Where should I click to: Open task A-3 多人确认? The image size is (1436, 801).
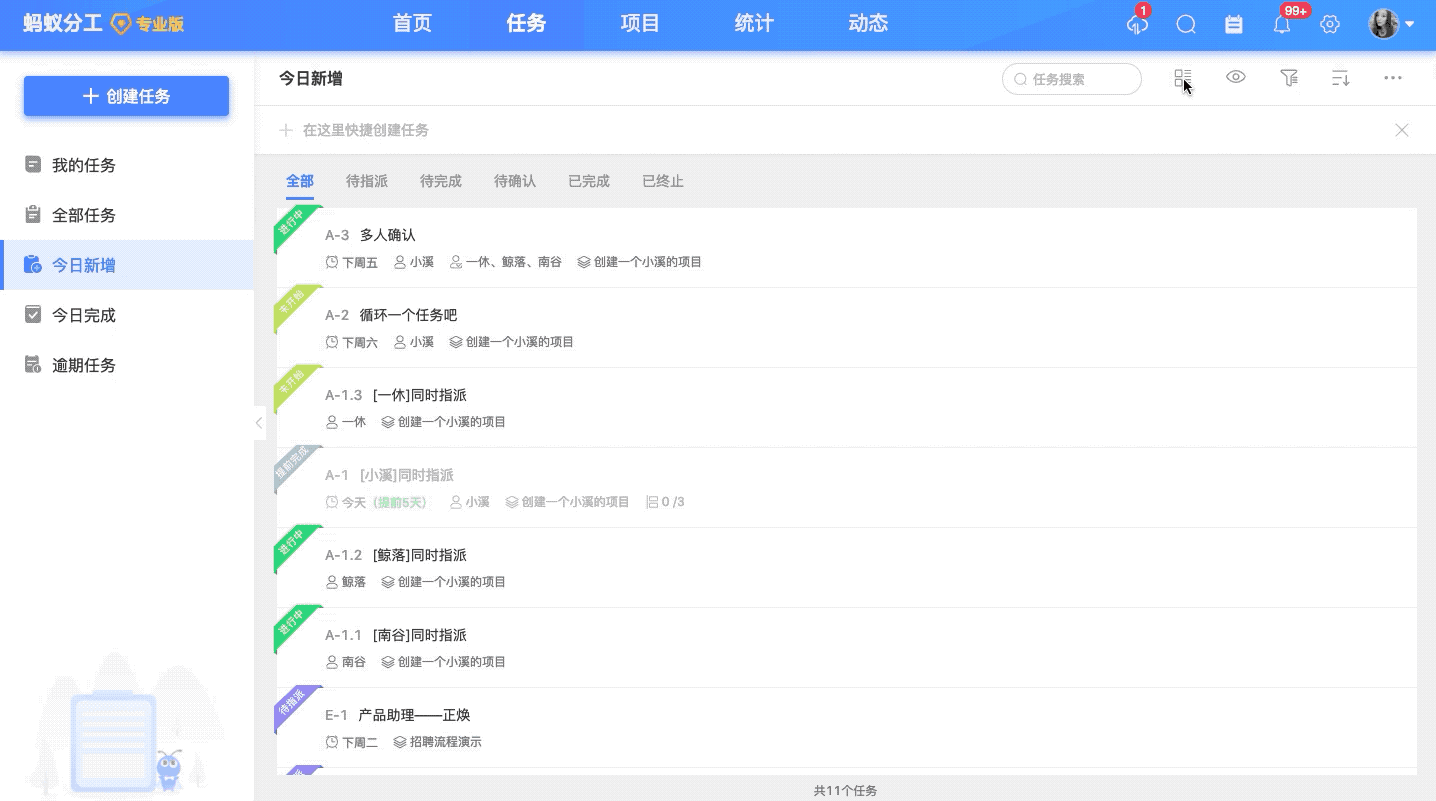click(x=846, y=248)
